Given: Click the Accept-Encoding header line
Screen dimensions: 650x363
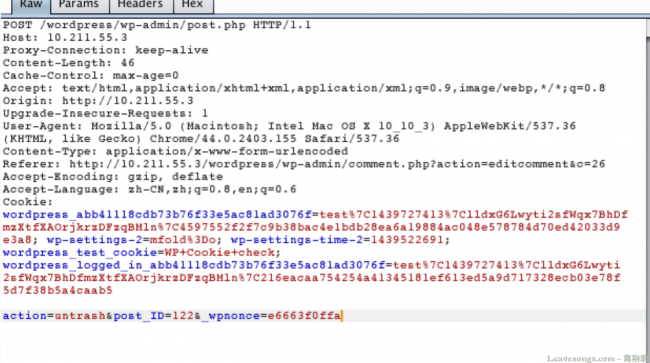Looking at the screenshot, I should (x=113, y=177).
